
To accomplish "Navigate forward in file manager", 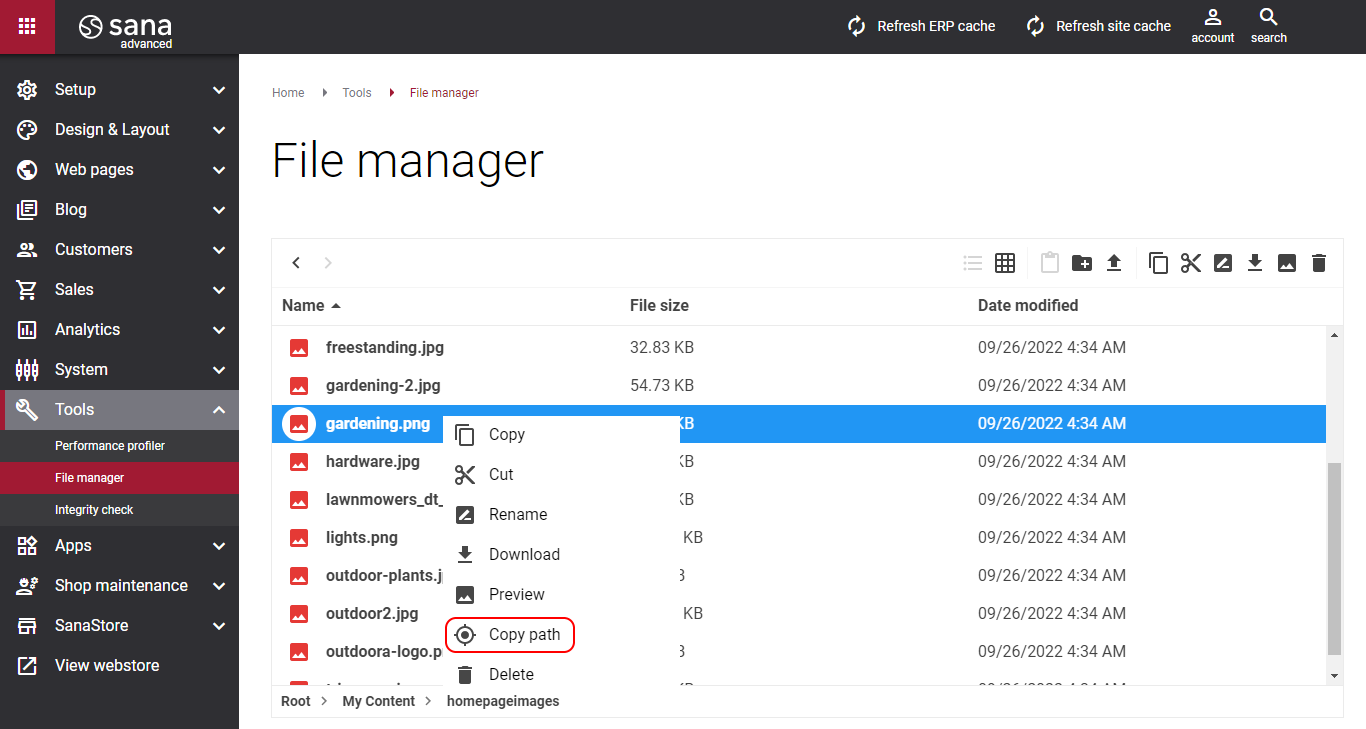I will [x=328, y=263].
